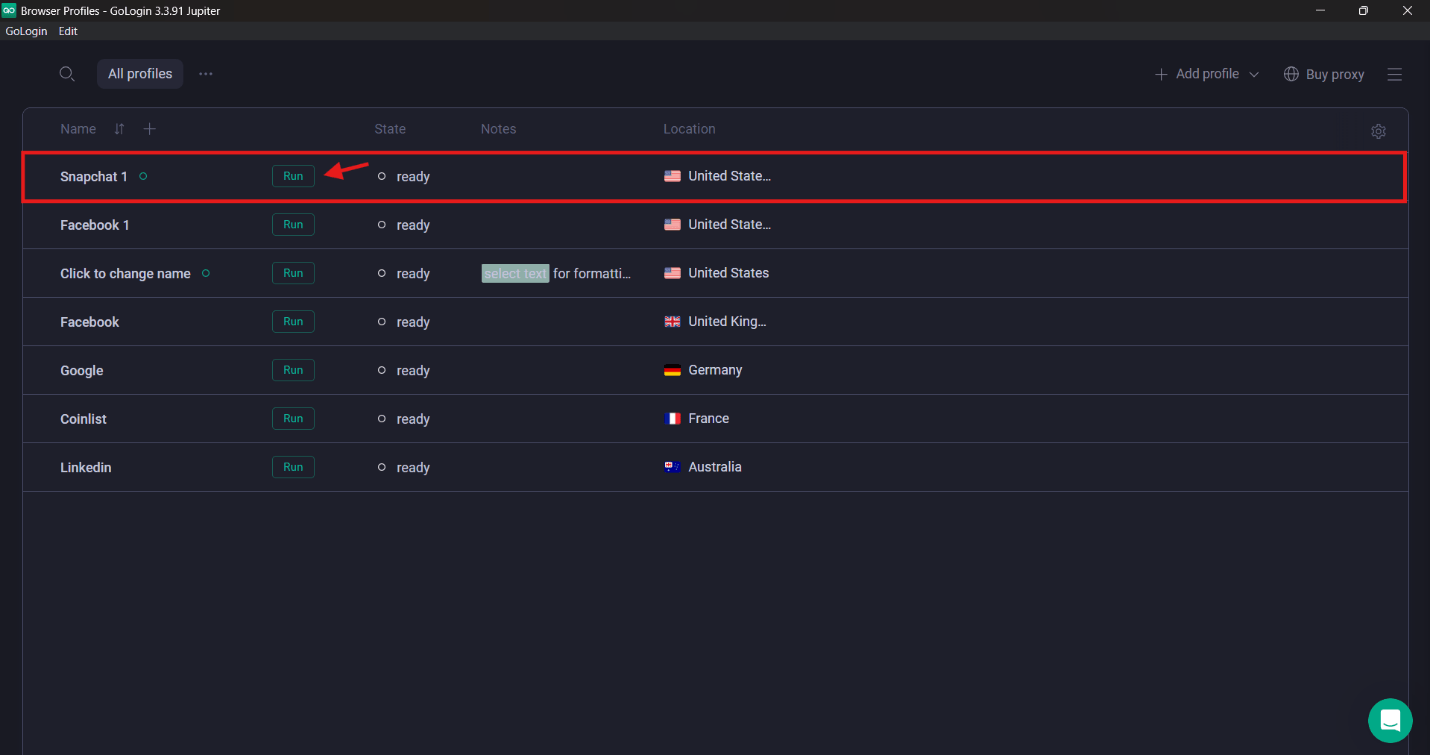Click the plus icon beside Name header
The height and width of the screenshot is (755, 1430).
click(x=150, y=129)
